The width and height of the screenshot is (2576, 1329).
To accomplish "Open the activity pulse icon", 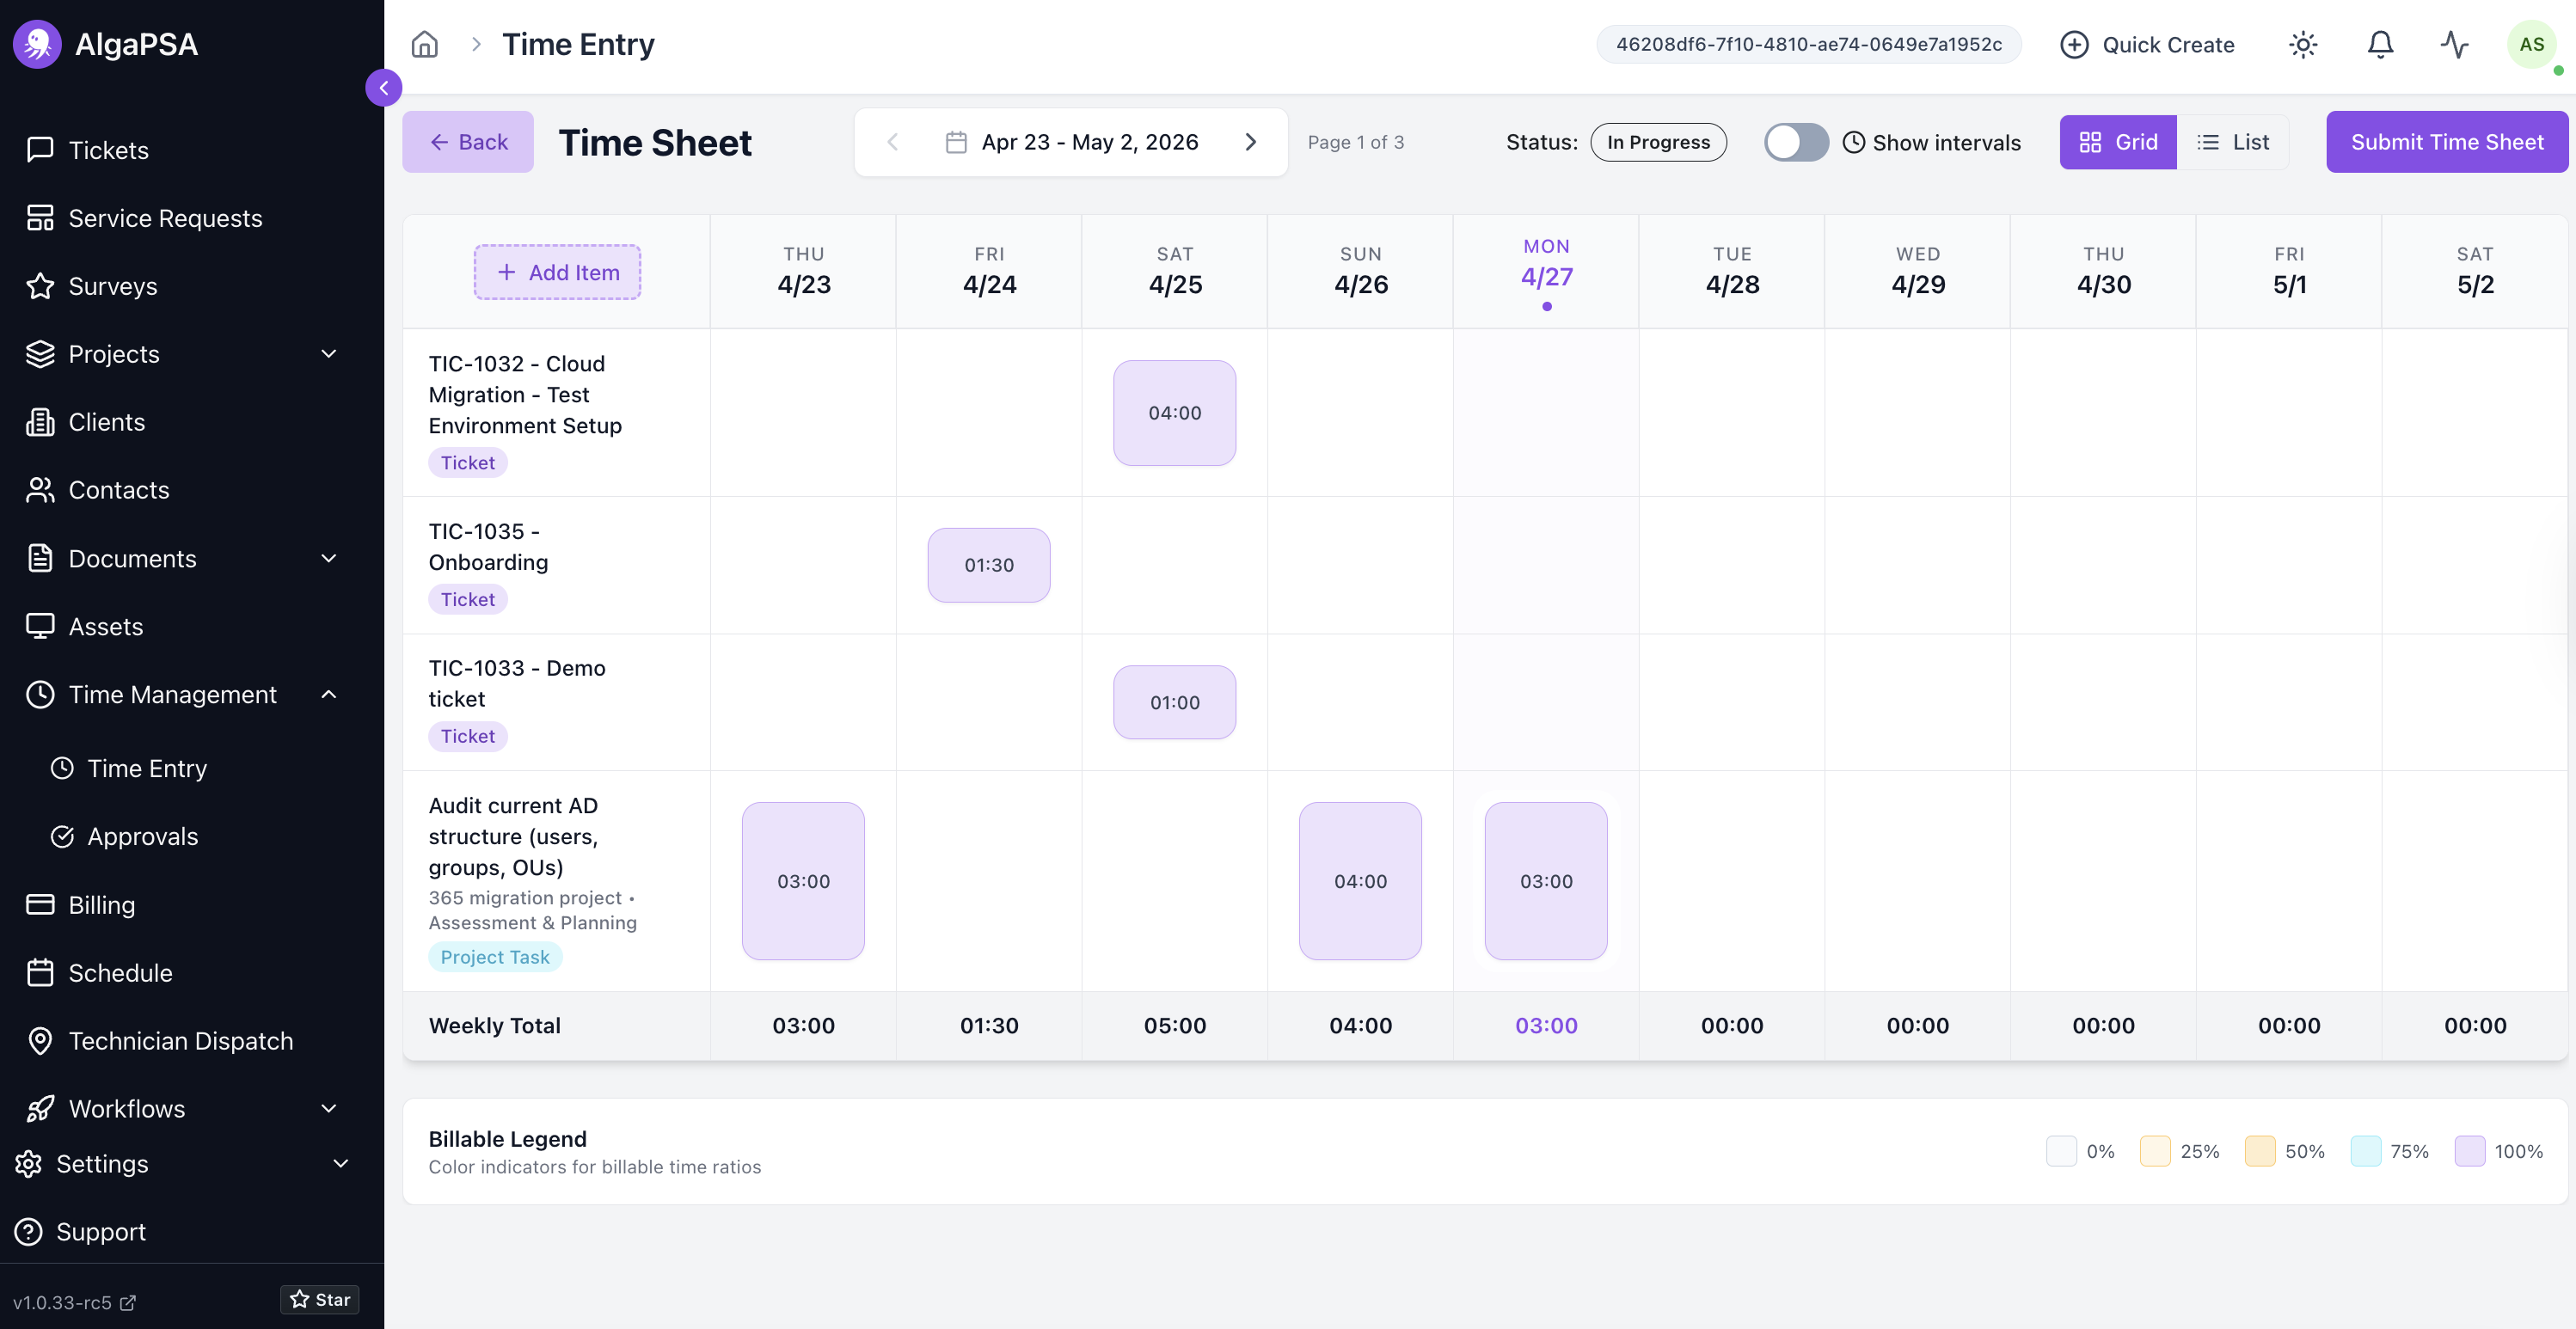I will pyautogui.click(x=2454, y=44).
